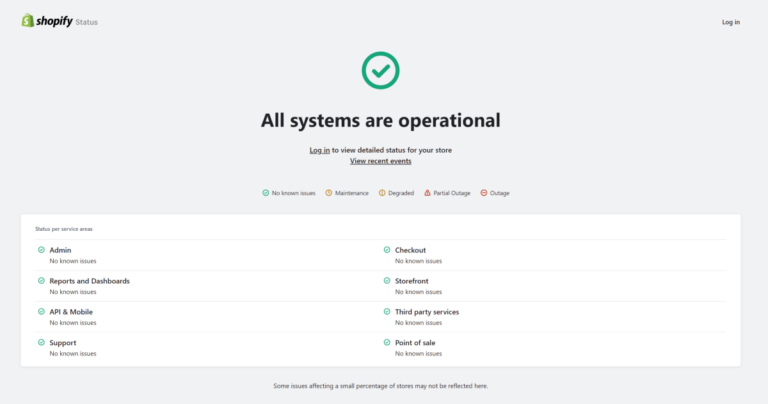This screenshot has width=768, height=404.
Task: Click the Degraded legend icon
Action: click(x=382, y=193)
